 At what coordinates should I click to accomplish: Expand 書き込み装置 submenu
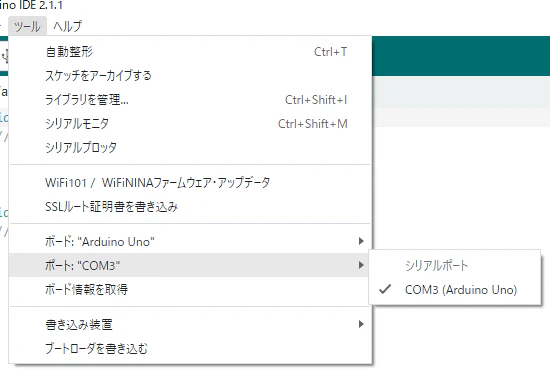point(190,324)
